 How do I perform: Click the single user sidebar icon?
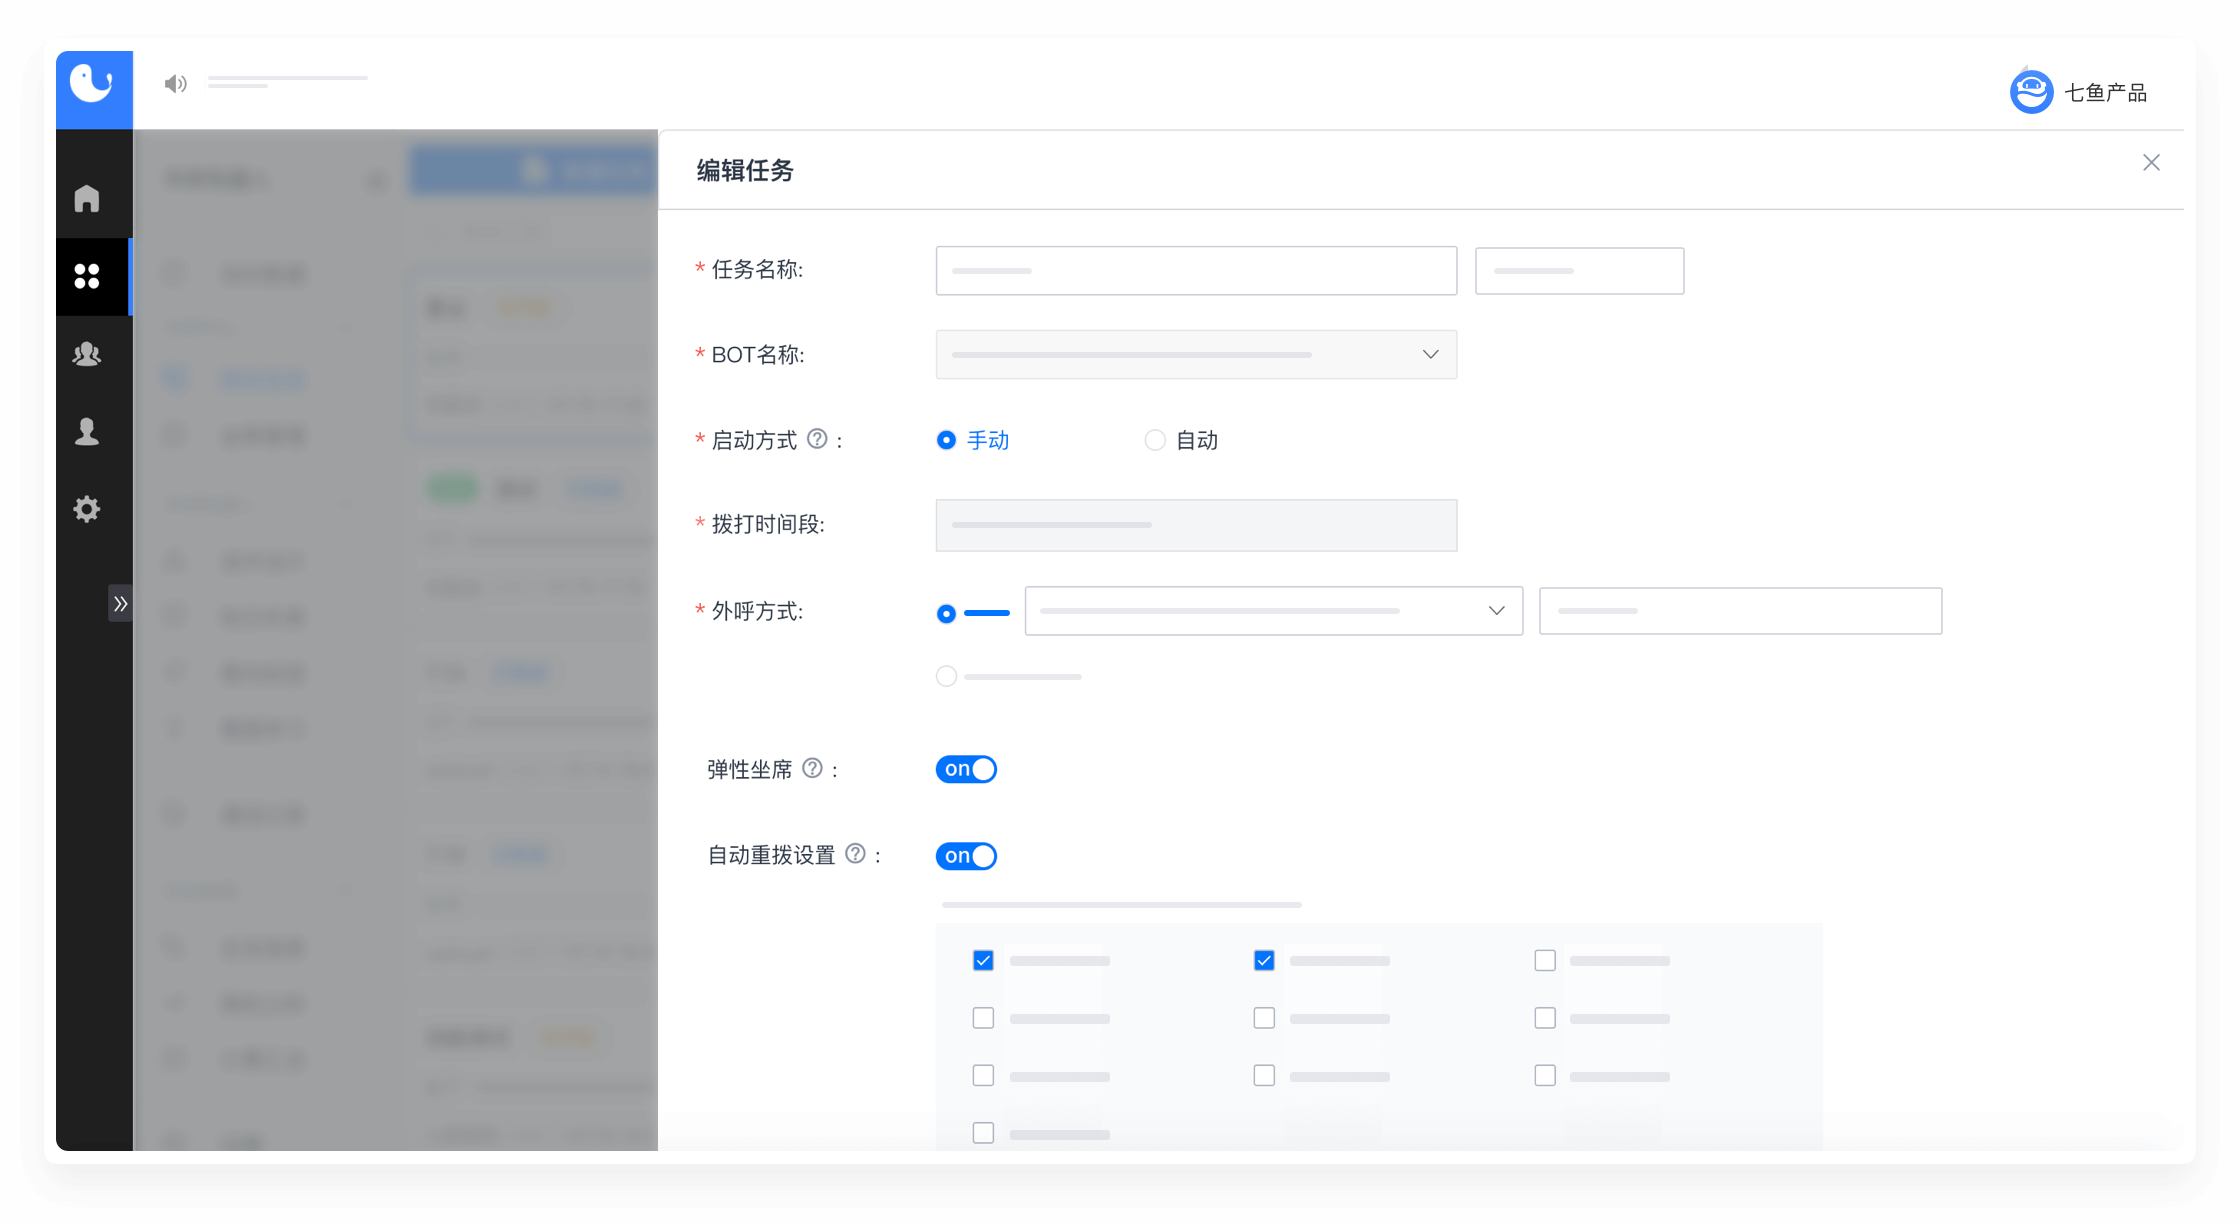point(87,431)
